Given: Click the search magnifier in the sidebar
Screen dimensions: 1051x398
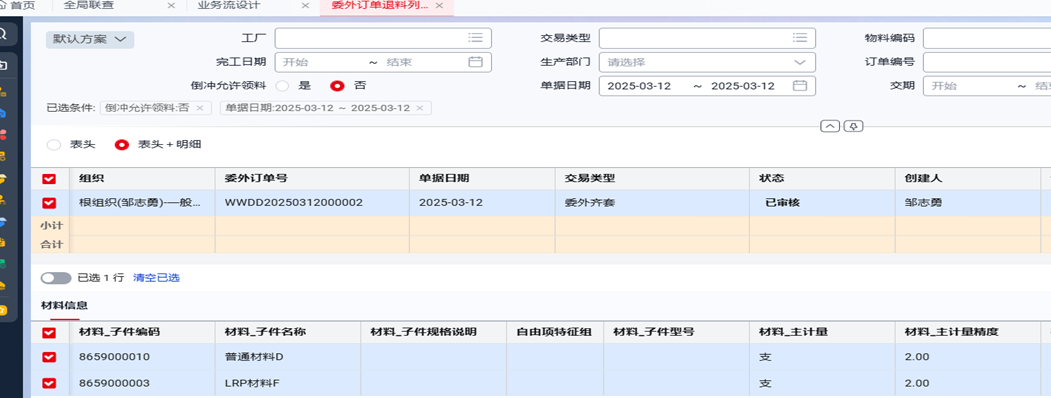Looking at the screenshot, I should coord(3,34).
